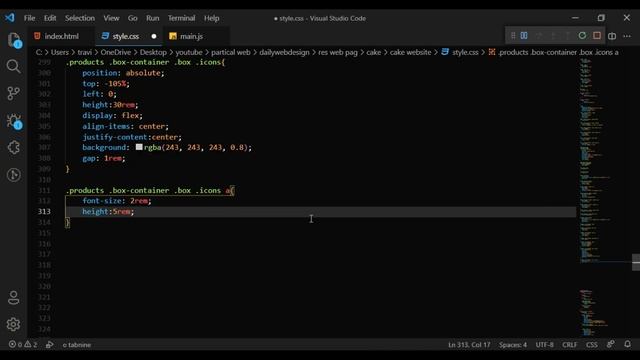Viewport: 640px width, 360px height.
Task: Click the debug Pause button
Action: 524,36
